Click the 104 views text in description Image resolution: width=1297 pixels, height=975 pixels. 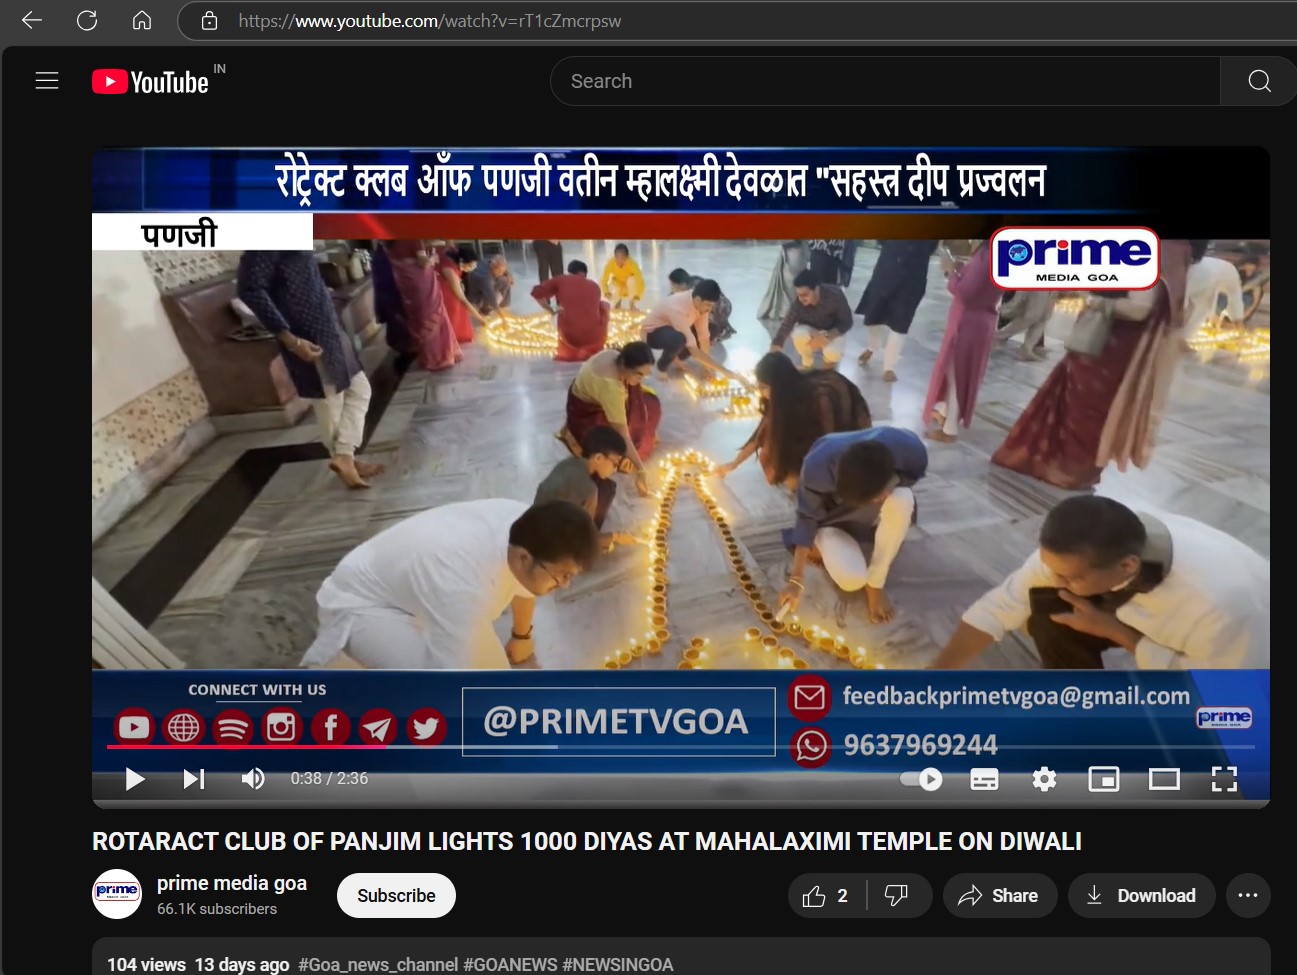click(x=146, y=965)
